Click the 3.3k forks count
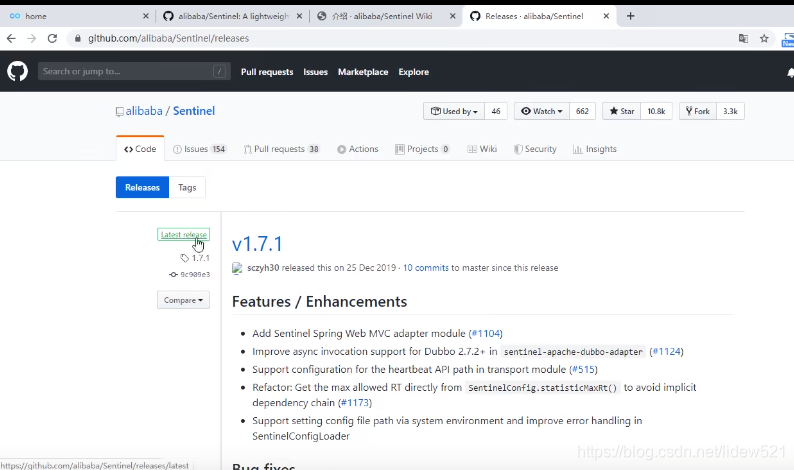 730,111
